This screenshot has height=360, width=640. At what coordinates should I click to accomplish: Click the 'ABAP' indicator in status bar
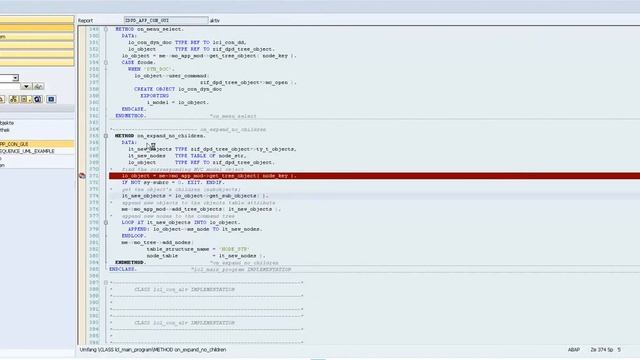click(x=574, y=350)
